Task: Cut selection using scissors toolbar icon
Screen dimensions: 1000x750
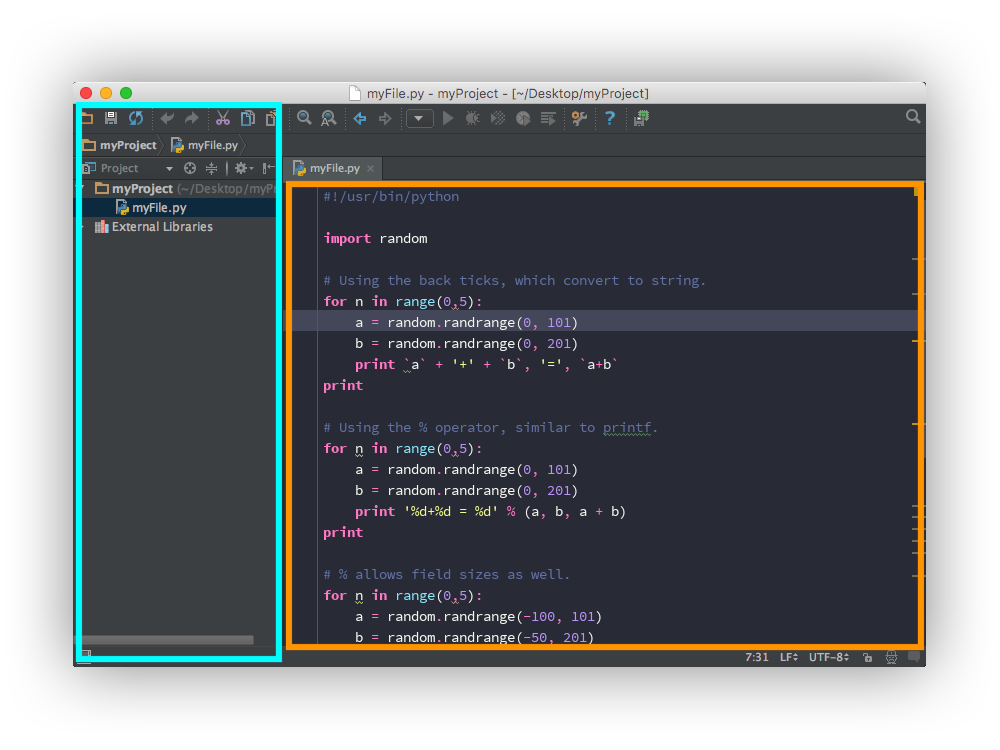Action: click(x=223, y=118)
